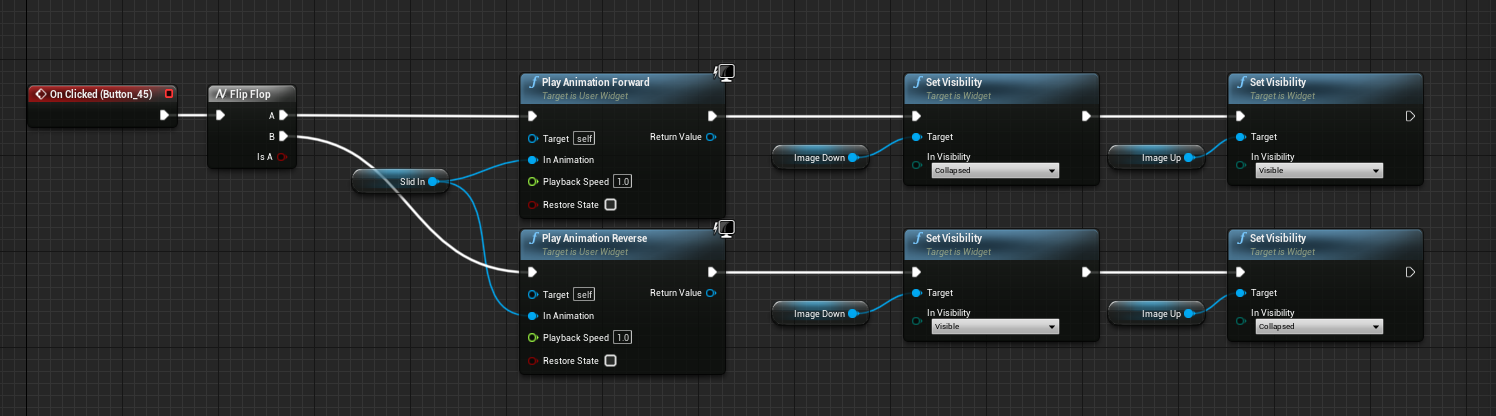The image size is (1496, 416).
Task: Click the On Clicked event delegate pin
Action: pyautogui.click(x=169, y=94)
